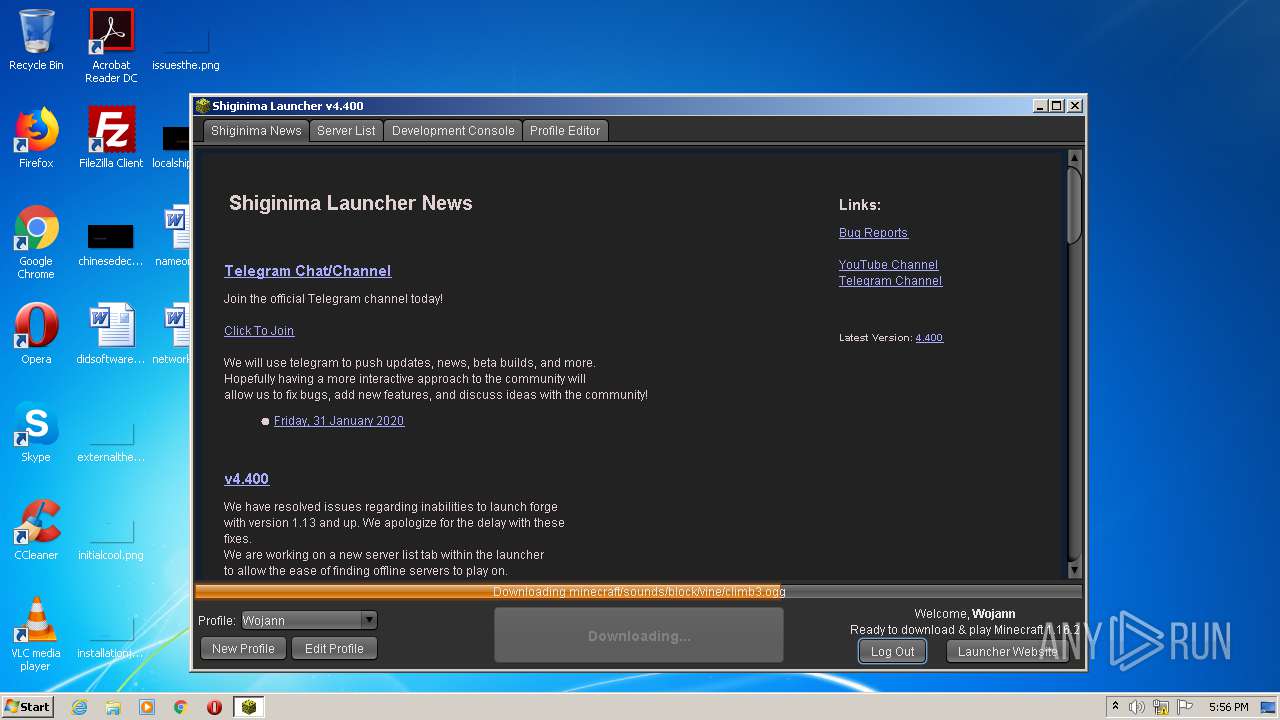This screenshot has width=1280, height=720.
Task: Click Latest Version 4.400 link
Action: tap(929, 338)
